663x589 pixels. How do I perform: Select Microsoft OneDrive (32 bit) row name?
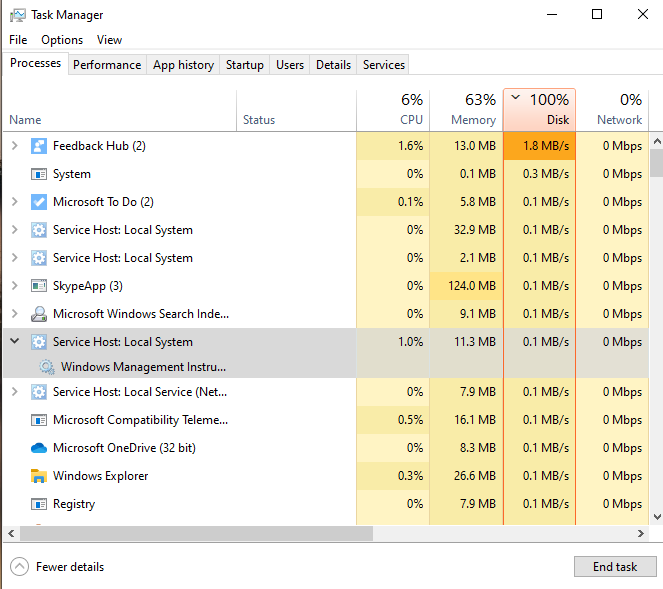(x=124, y=448)
